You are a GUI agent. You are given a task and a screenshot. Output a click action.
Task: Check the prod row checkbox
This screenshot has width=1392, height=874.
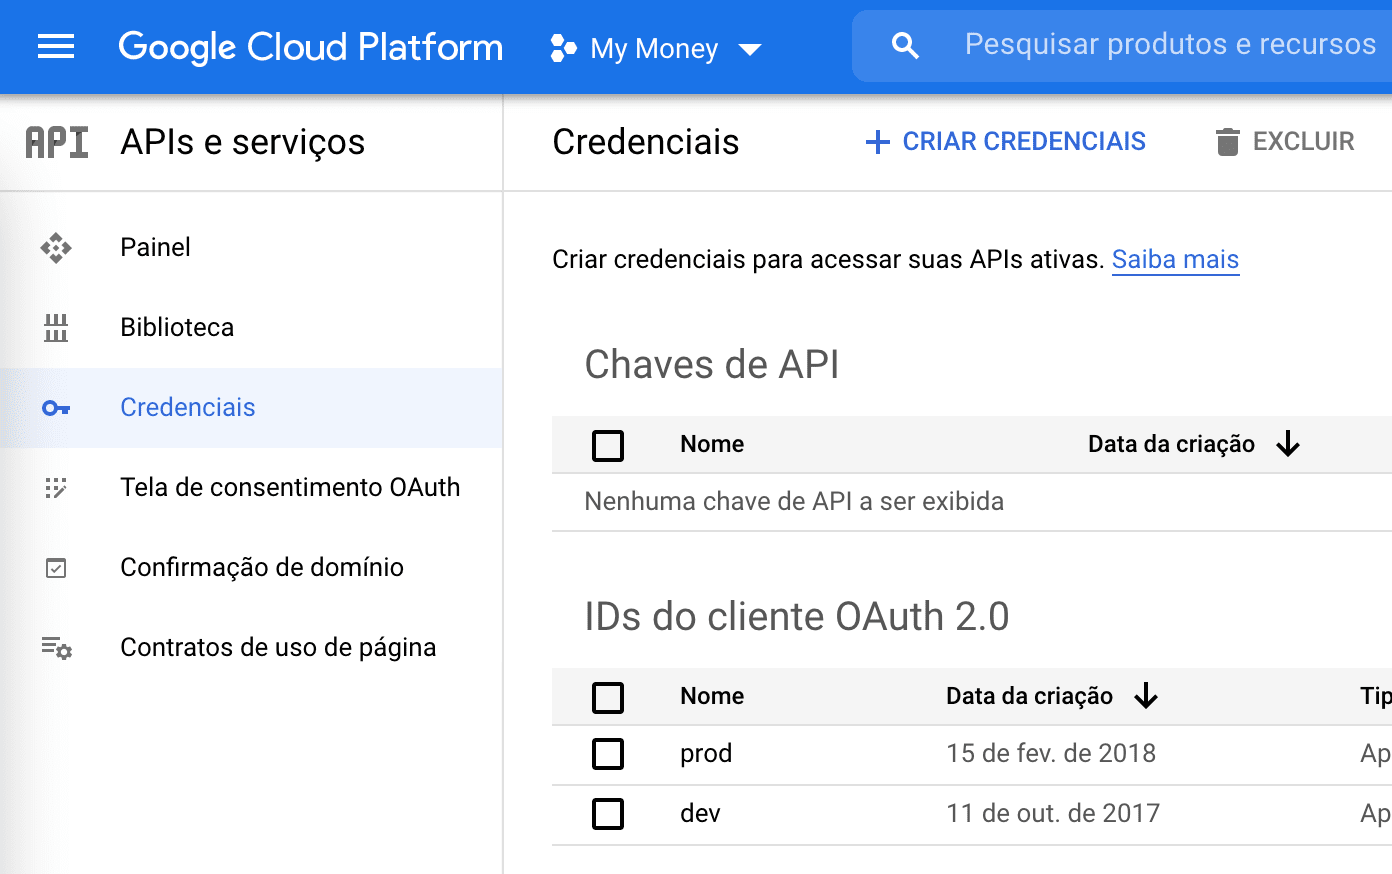tap(608, 753)
